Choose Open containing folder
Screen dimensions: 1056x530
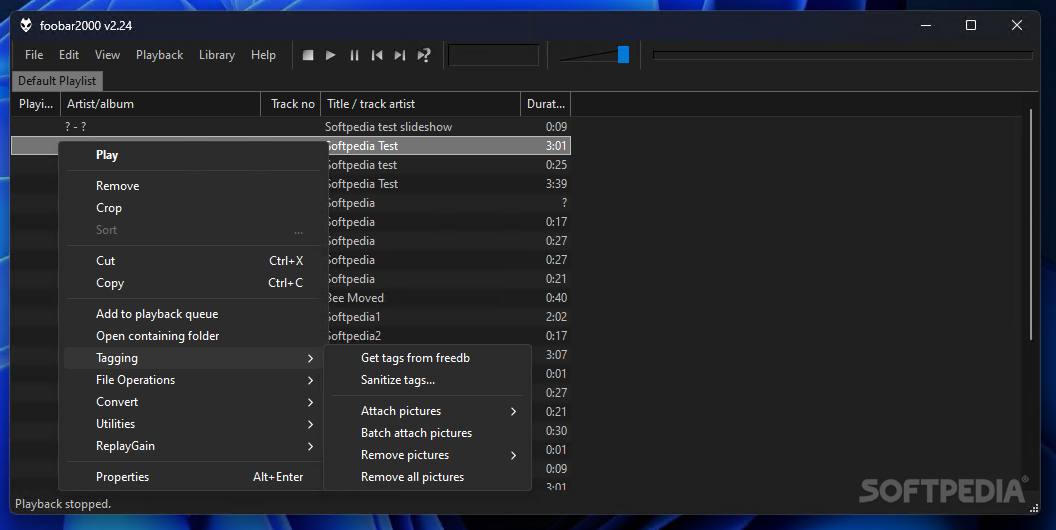tap(192, 336)
